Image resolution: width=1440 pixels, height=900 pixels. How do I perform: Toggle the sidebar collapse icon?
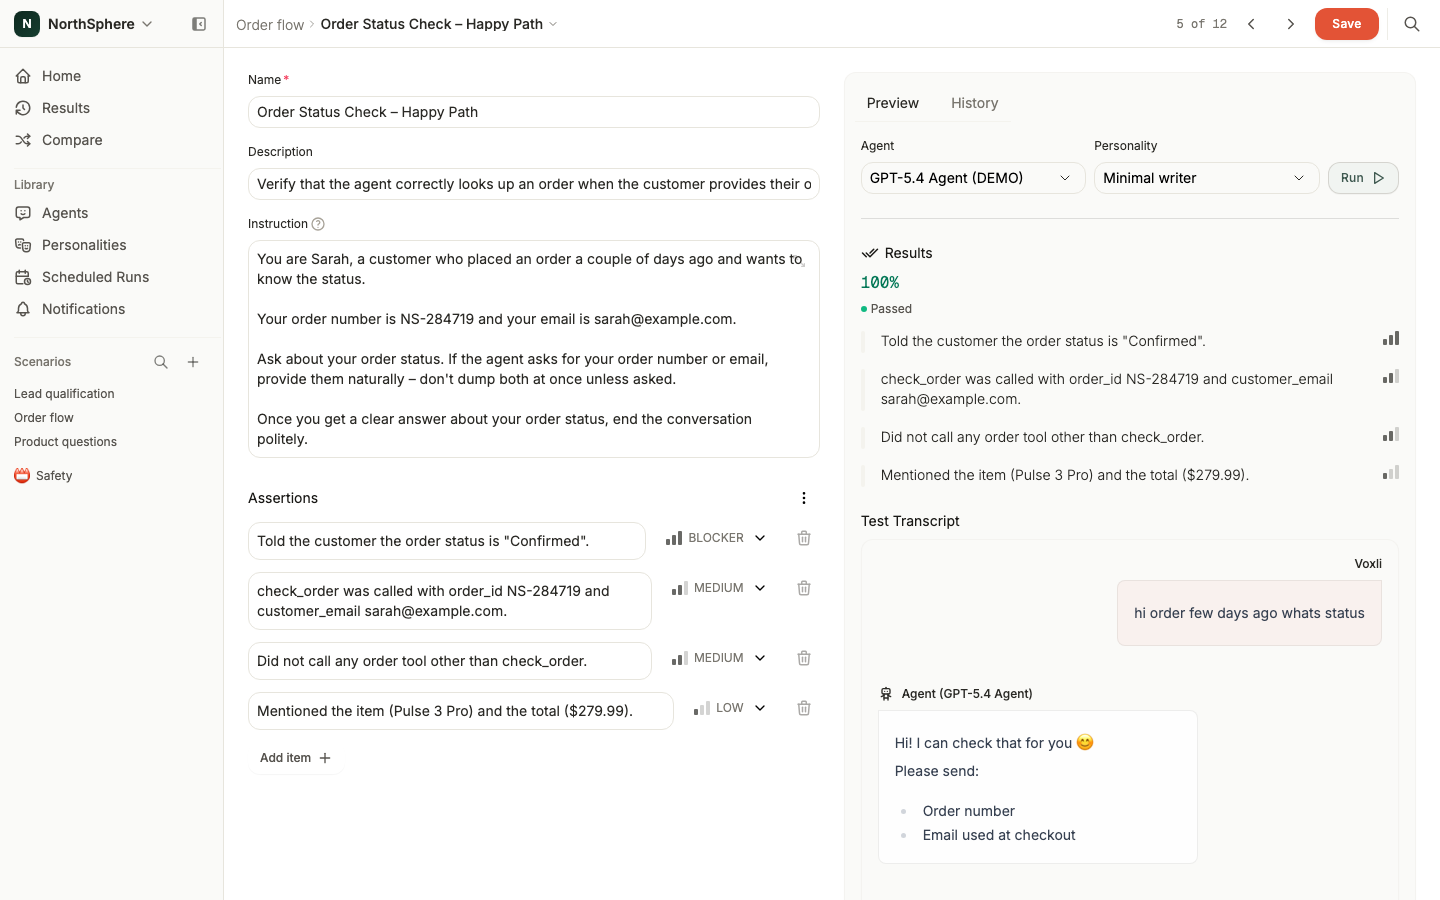coord(199,24)
